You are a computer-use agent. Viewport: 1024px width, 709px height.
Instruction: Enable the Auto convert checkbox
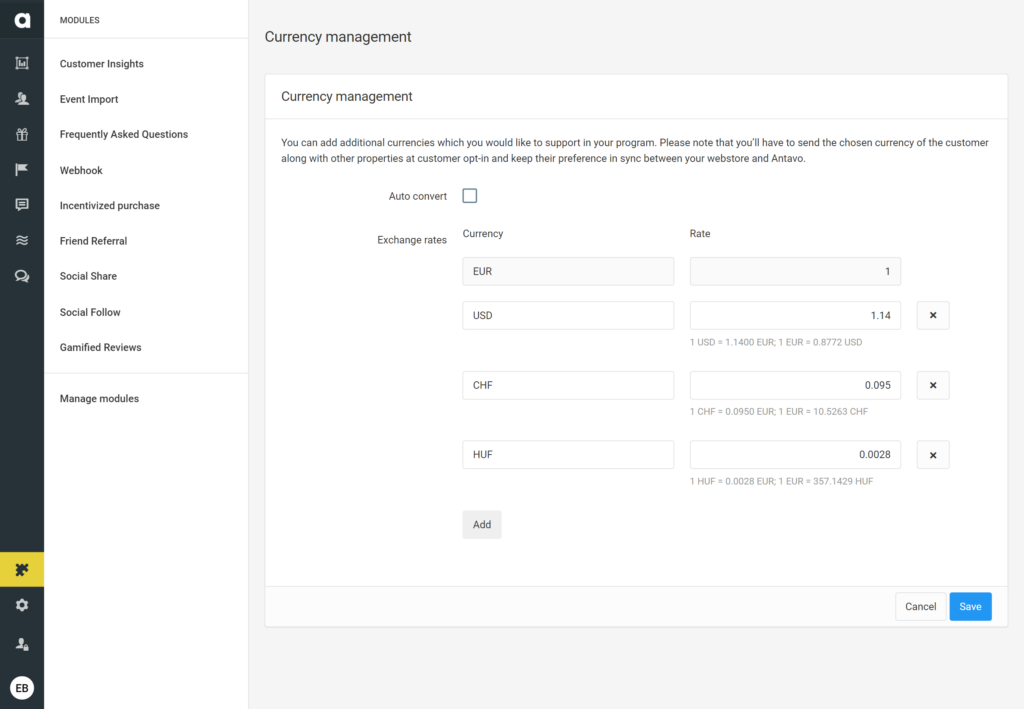(x=470, y=196)
